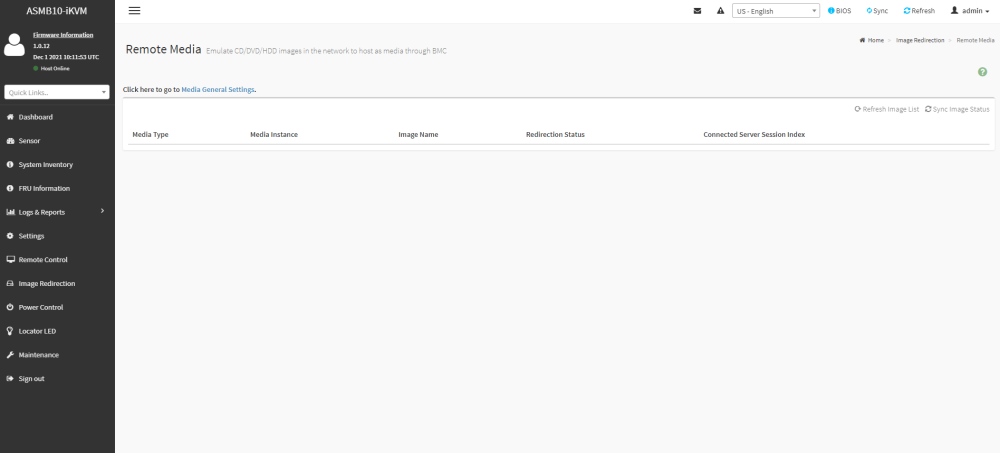Open the admin user dropdown

pyautogui.click(x=970, y=11)
